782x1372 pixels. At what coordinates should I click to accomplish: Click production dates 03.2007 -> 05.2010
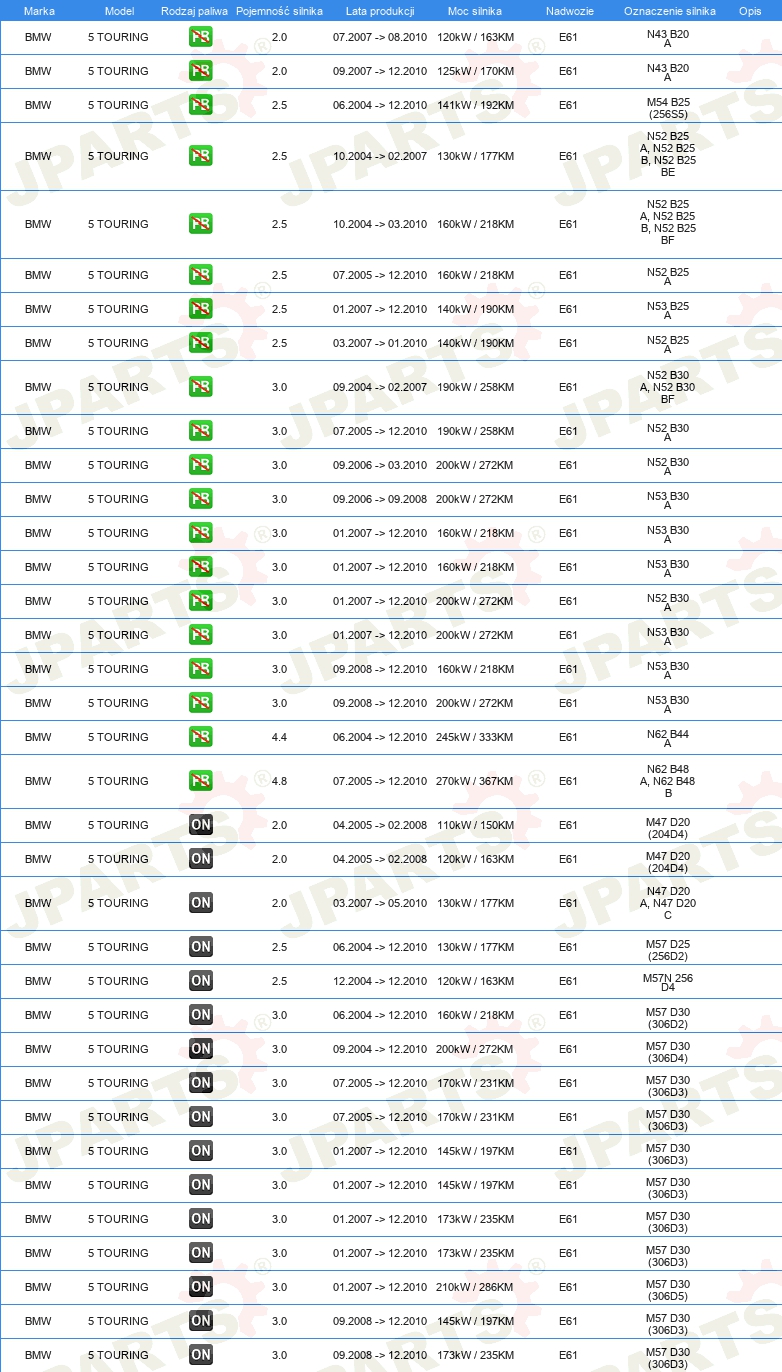380,903
